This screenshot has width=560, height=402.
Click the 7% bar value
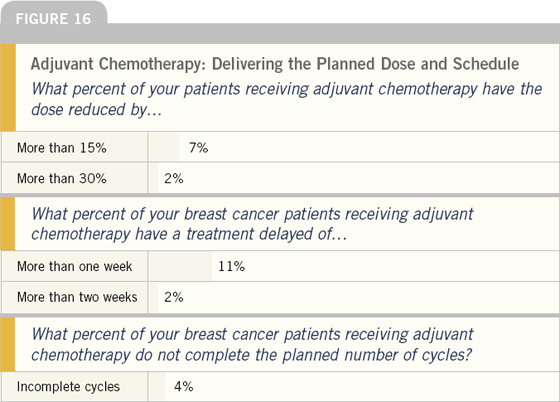[x=199, y=148]
